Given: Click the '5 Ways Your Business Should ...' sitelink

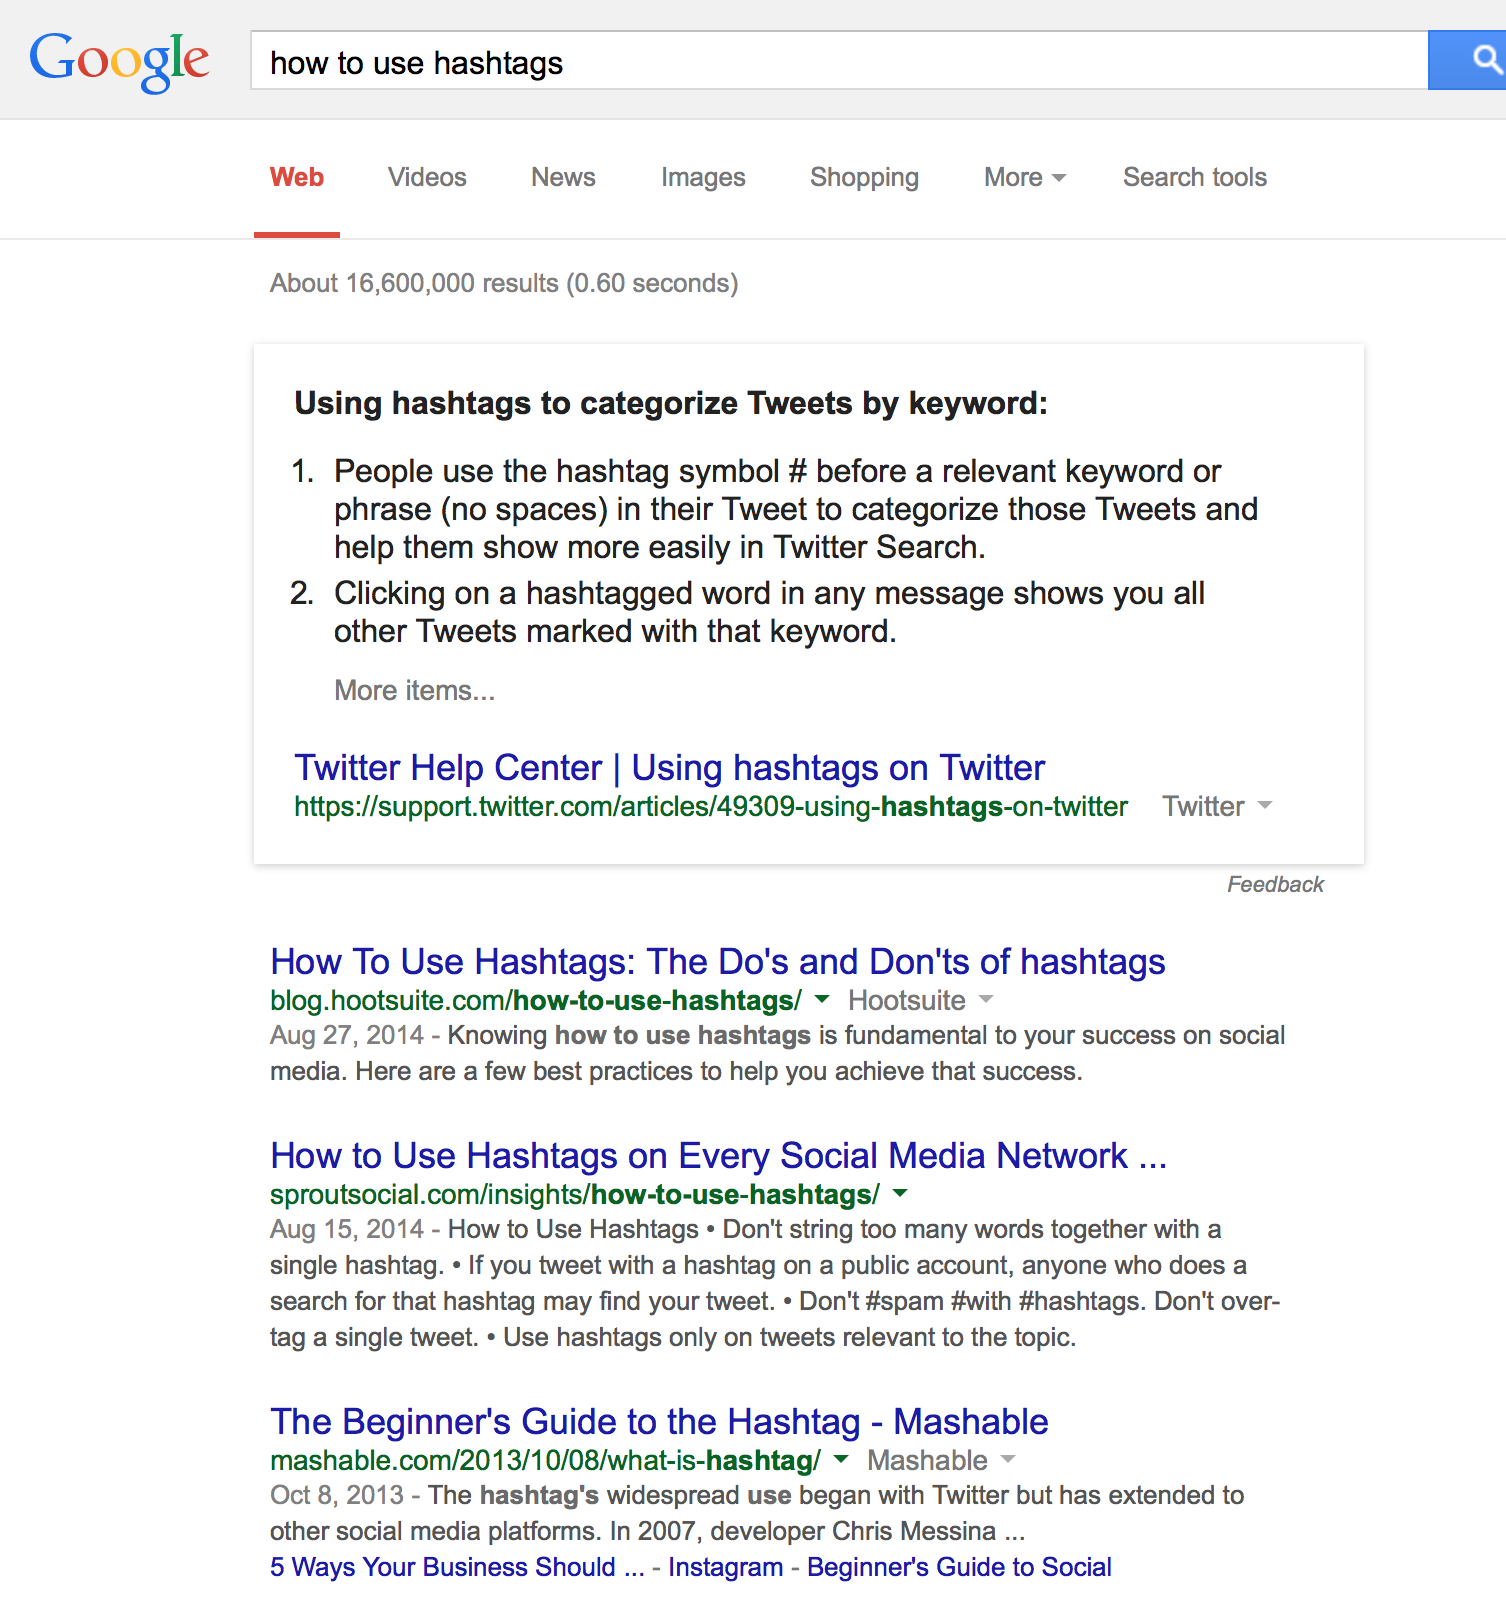Looking at the screenshot, I should click(x=457, y=1567).
